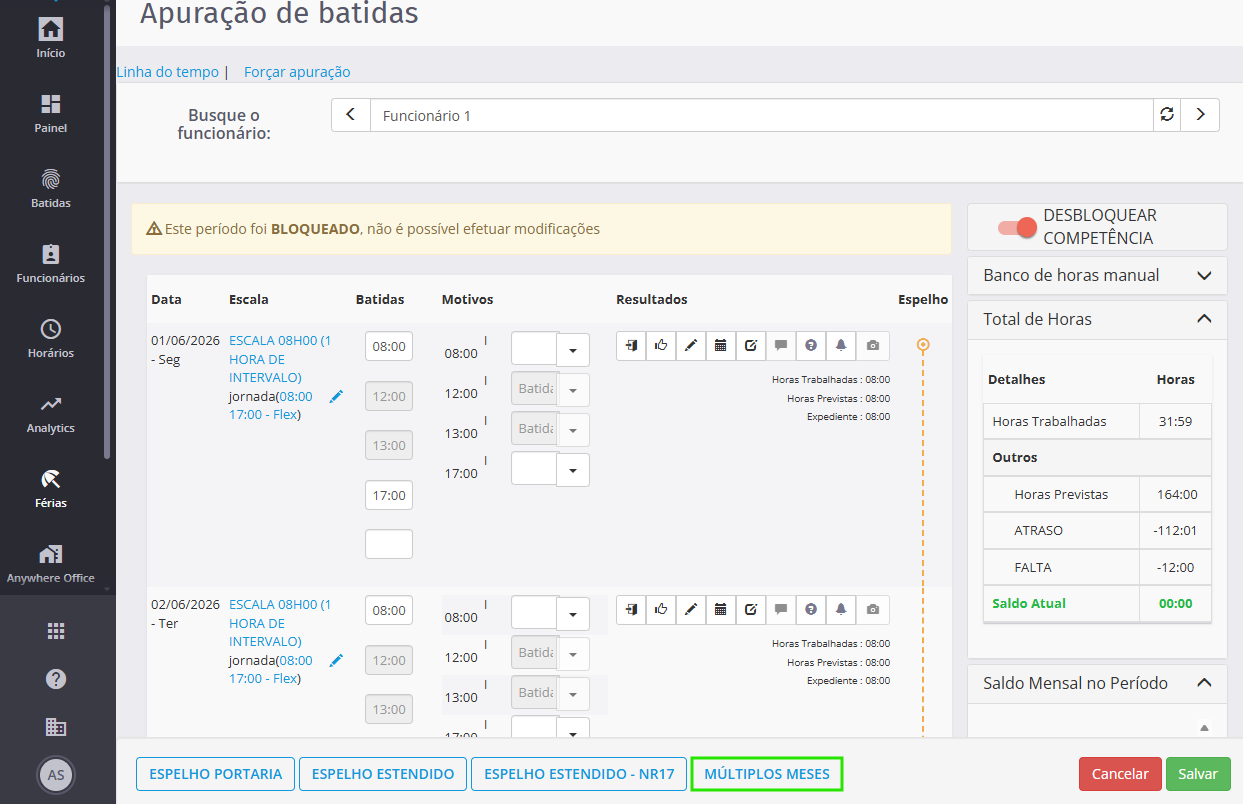Edit the escala pencil for 02/06/2026
Screen dimensions: 1243x804
[336, 661]
